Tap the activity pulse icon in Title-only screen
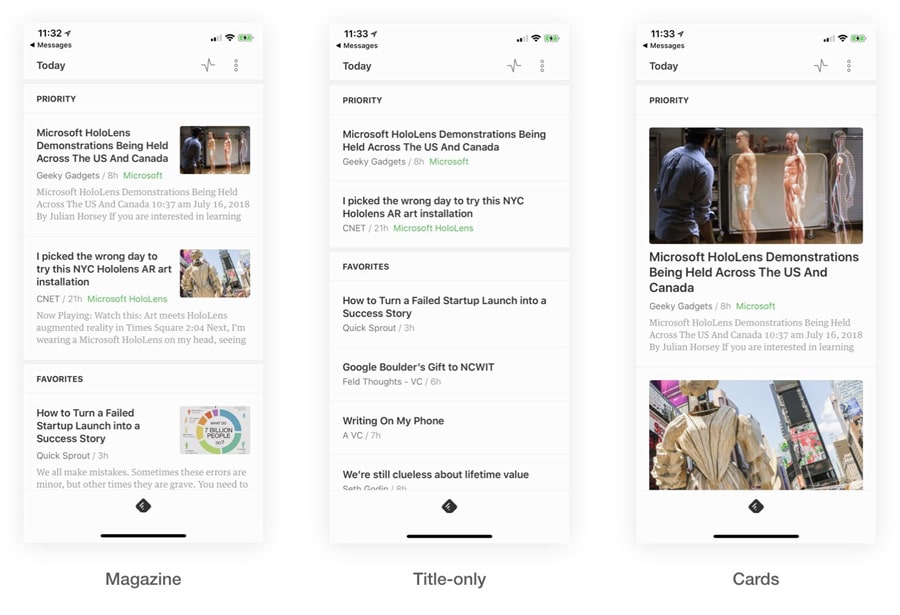Image resolution: width=900 pixels, height=615 pixels. (x=514, y=66)
